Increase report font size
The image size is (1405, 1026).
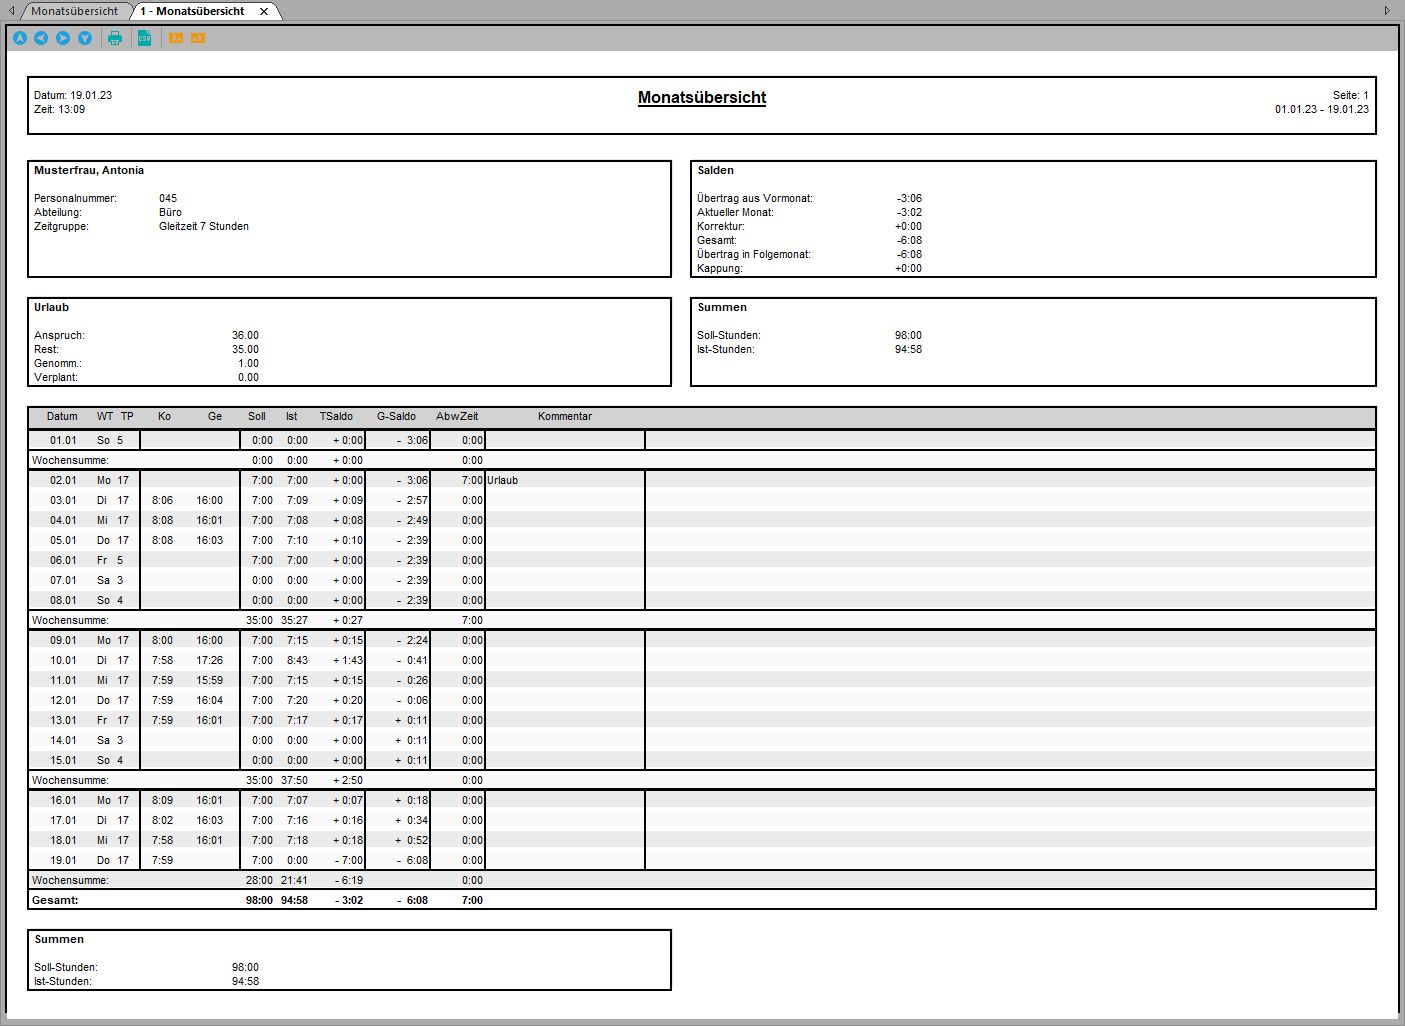198,38
